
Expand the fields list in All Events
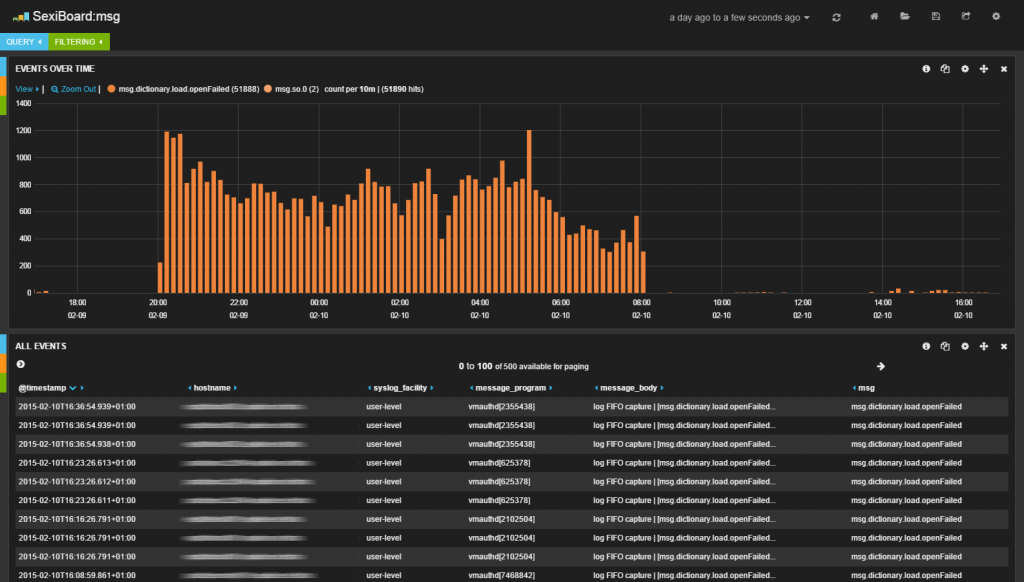click(20, 364)
